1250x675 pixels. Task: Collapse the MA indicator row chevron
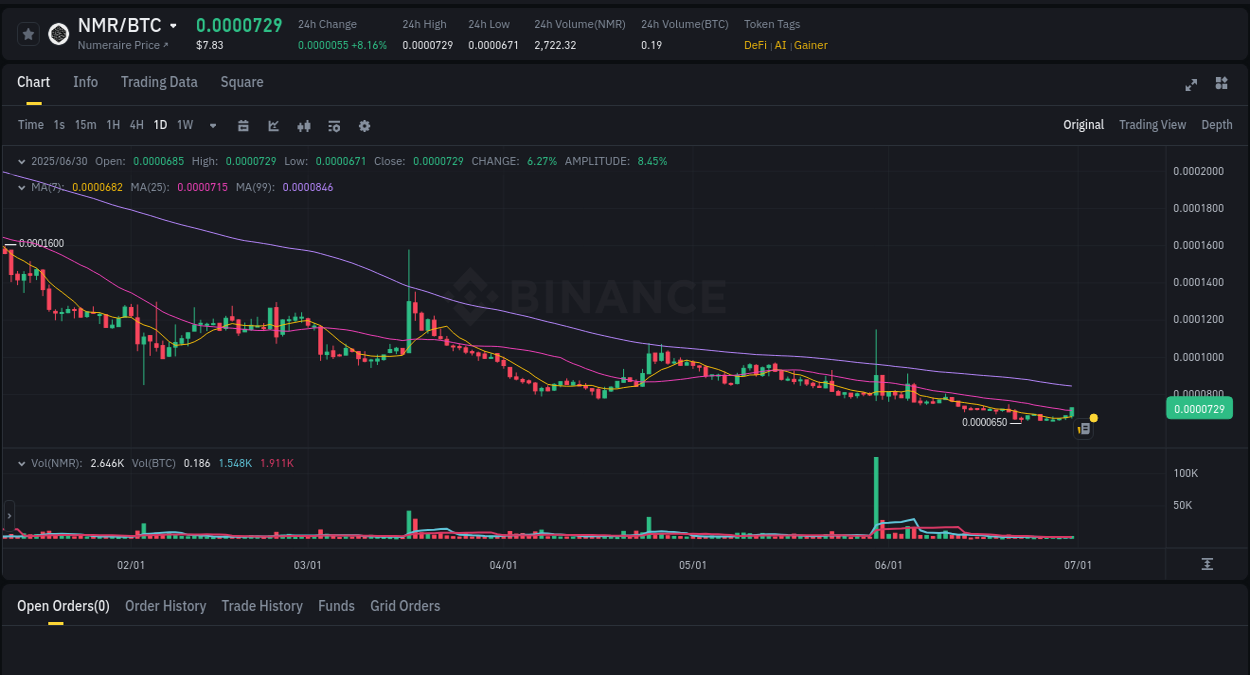click(20, 186)
